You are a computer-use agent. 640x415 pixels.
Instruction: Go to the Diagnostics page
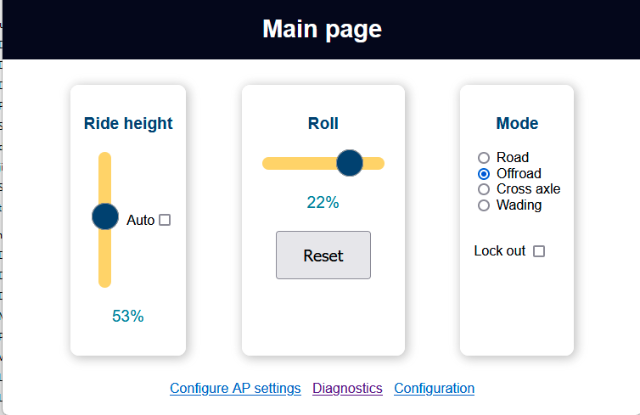347,388
